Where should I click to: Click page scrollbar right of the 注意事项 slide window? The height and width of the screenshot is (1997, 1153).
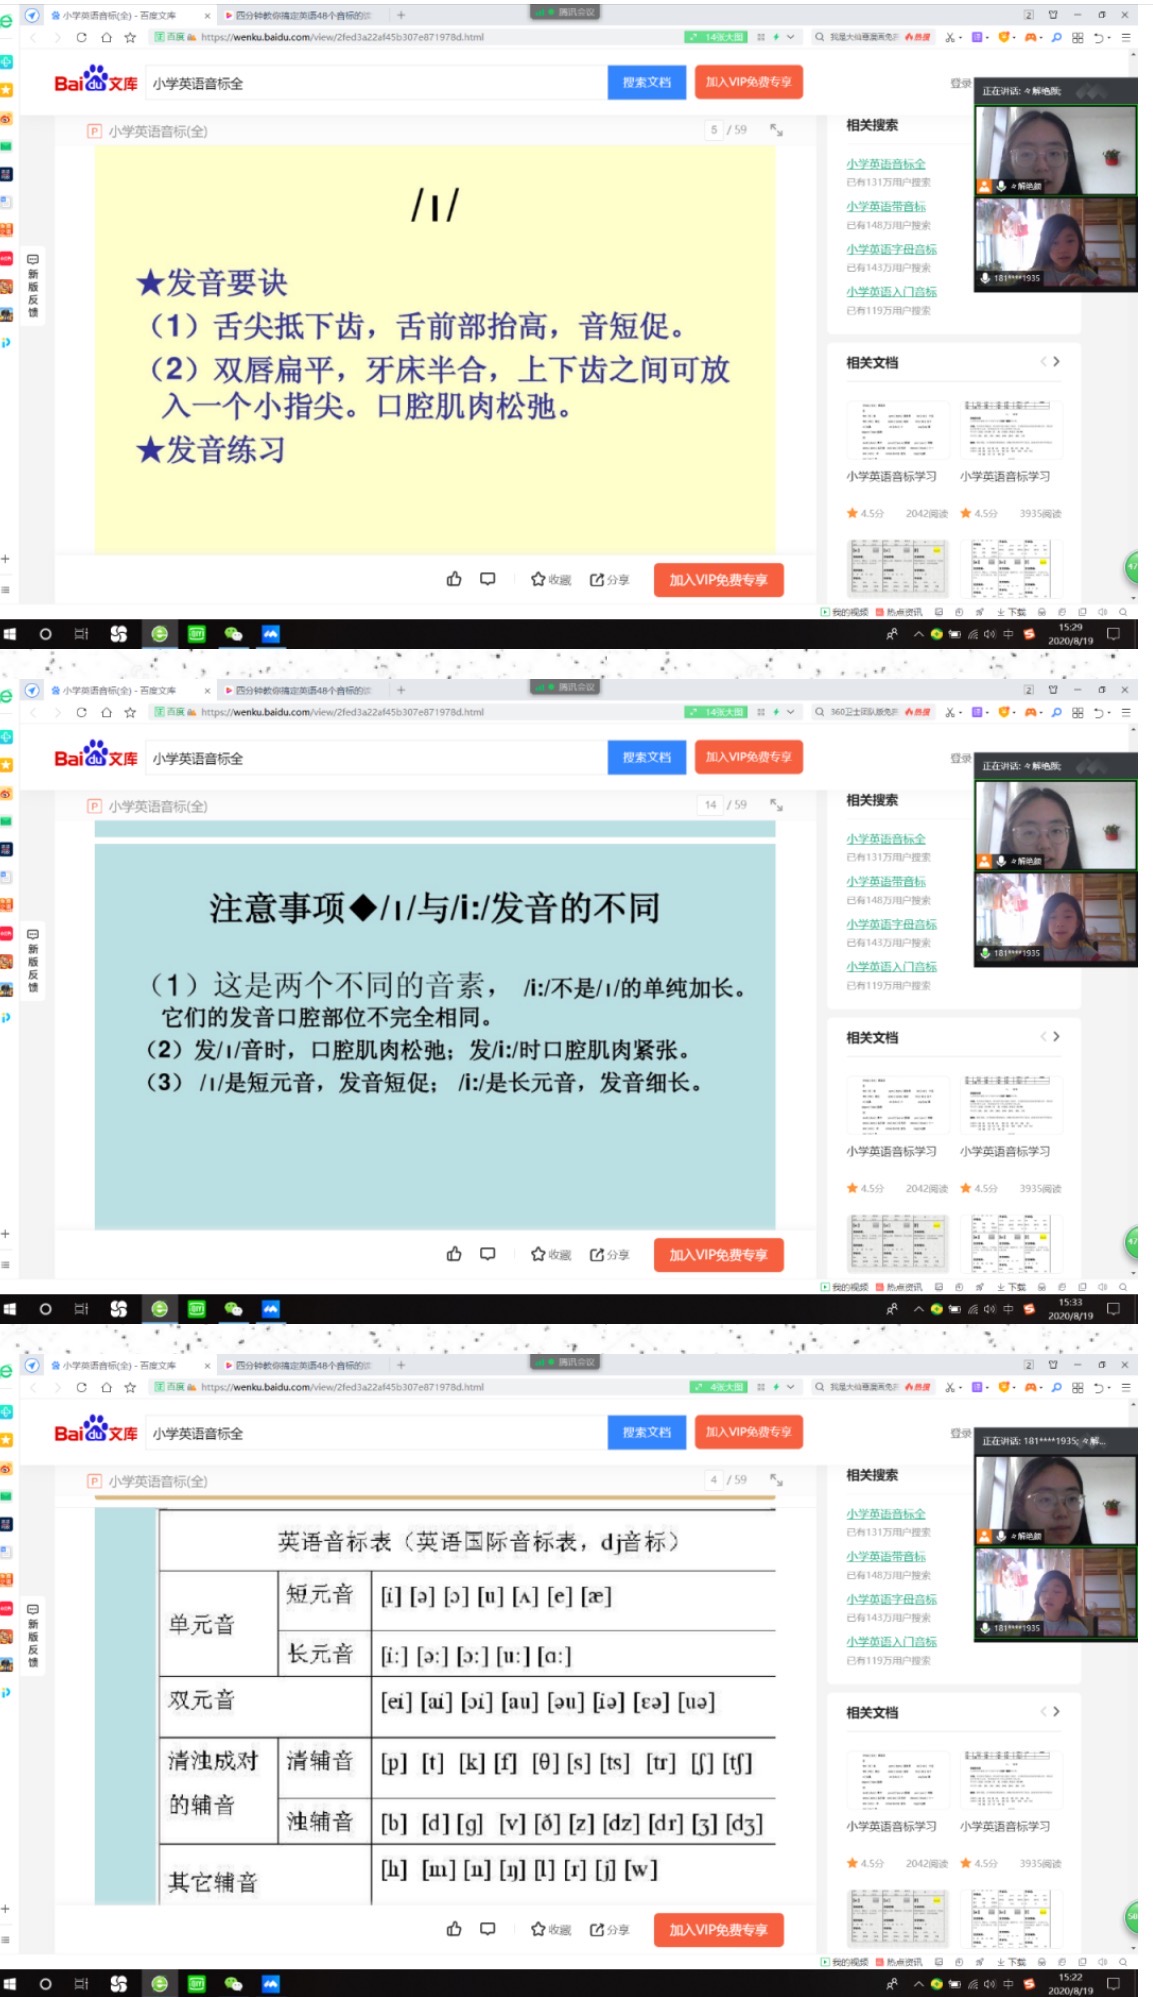(x=1131, y=1000)
